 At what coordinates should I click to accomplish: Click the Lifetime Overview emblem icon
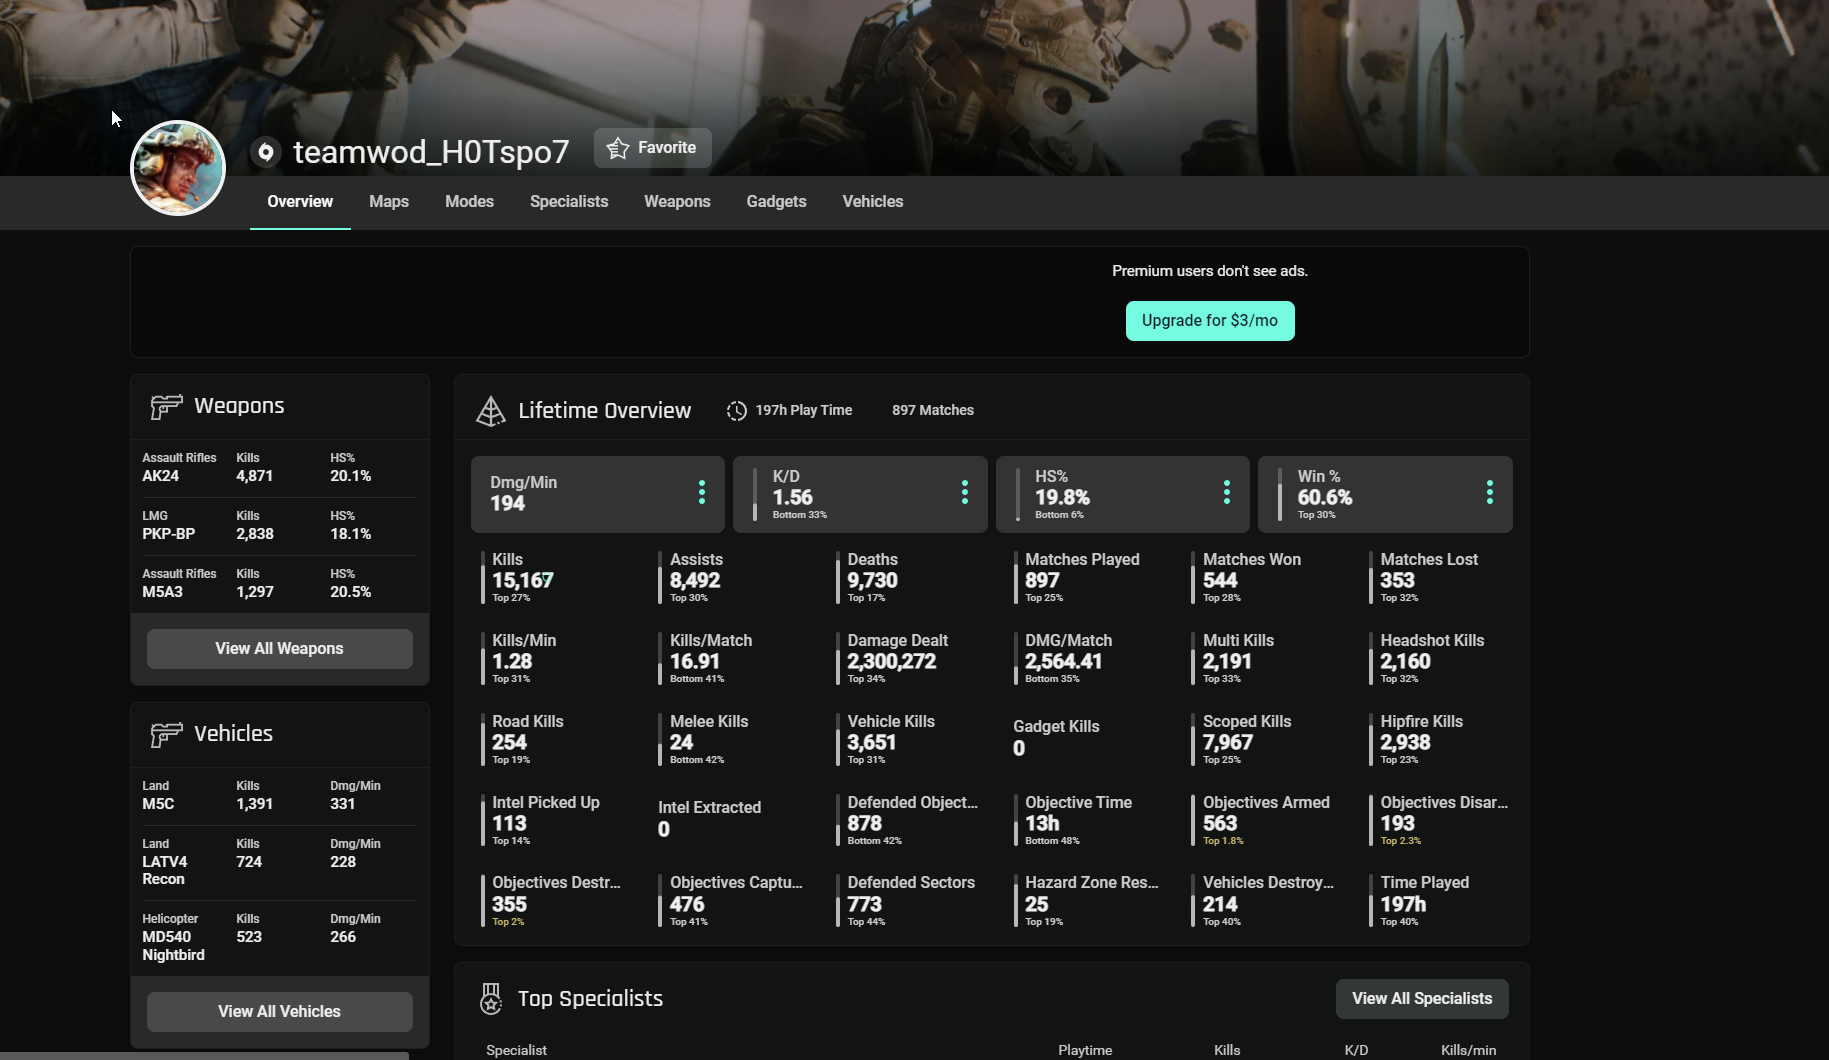[x=491, y=410]
